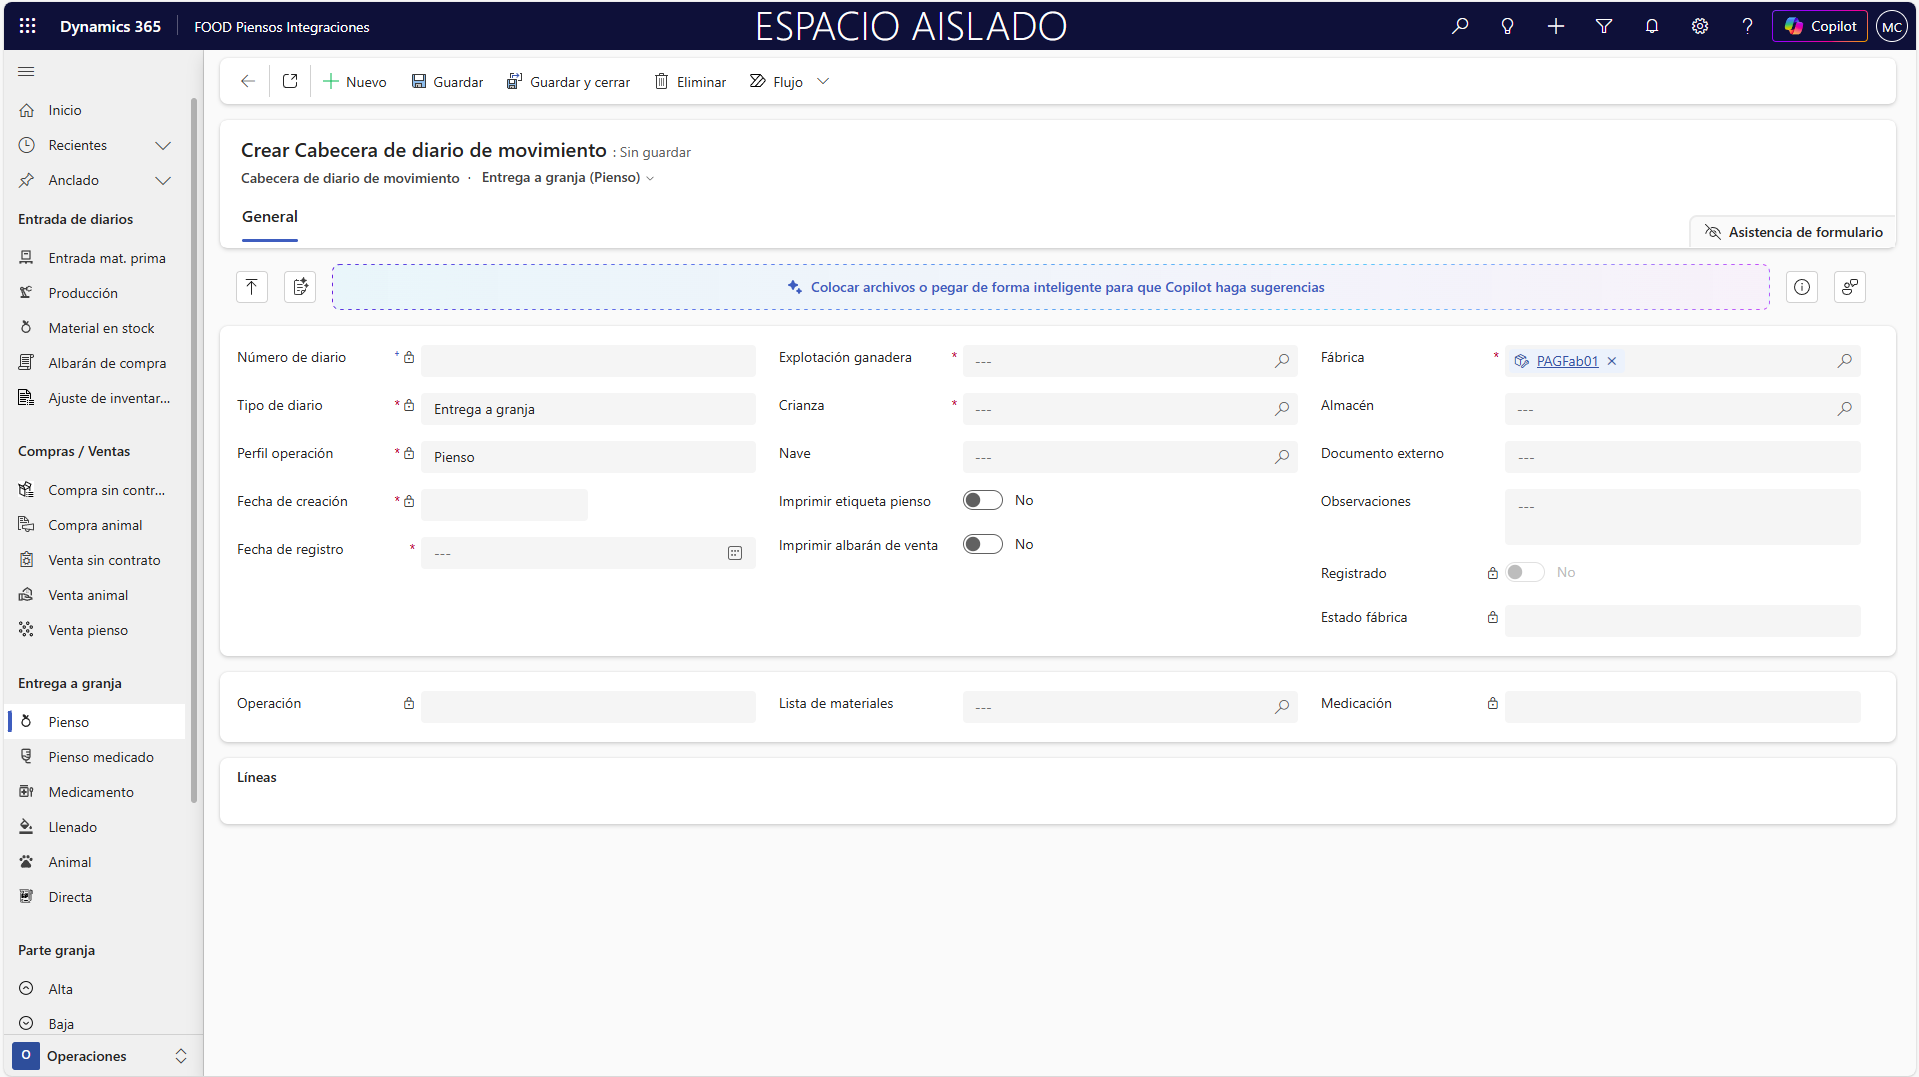The height and width of the screenshot is (1077, 1919).
Task: Toggle the Registrado switch
Action: tap(1524, 572)
